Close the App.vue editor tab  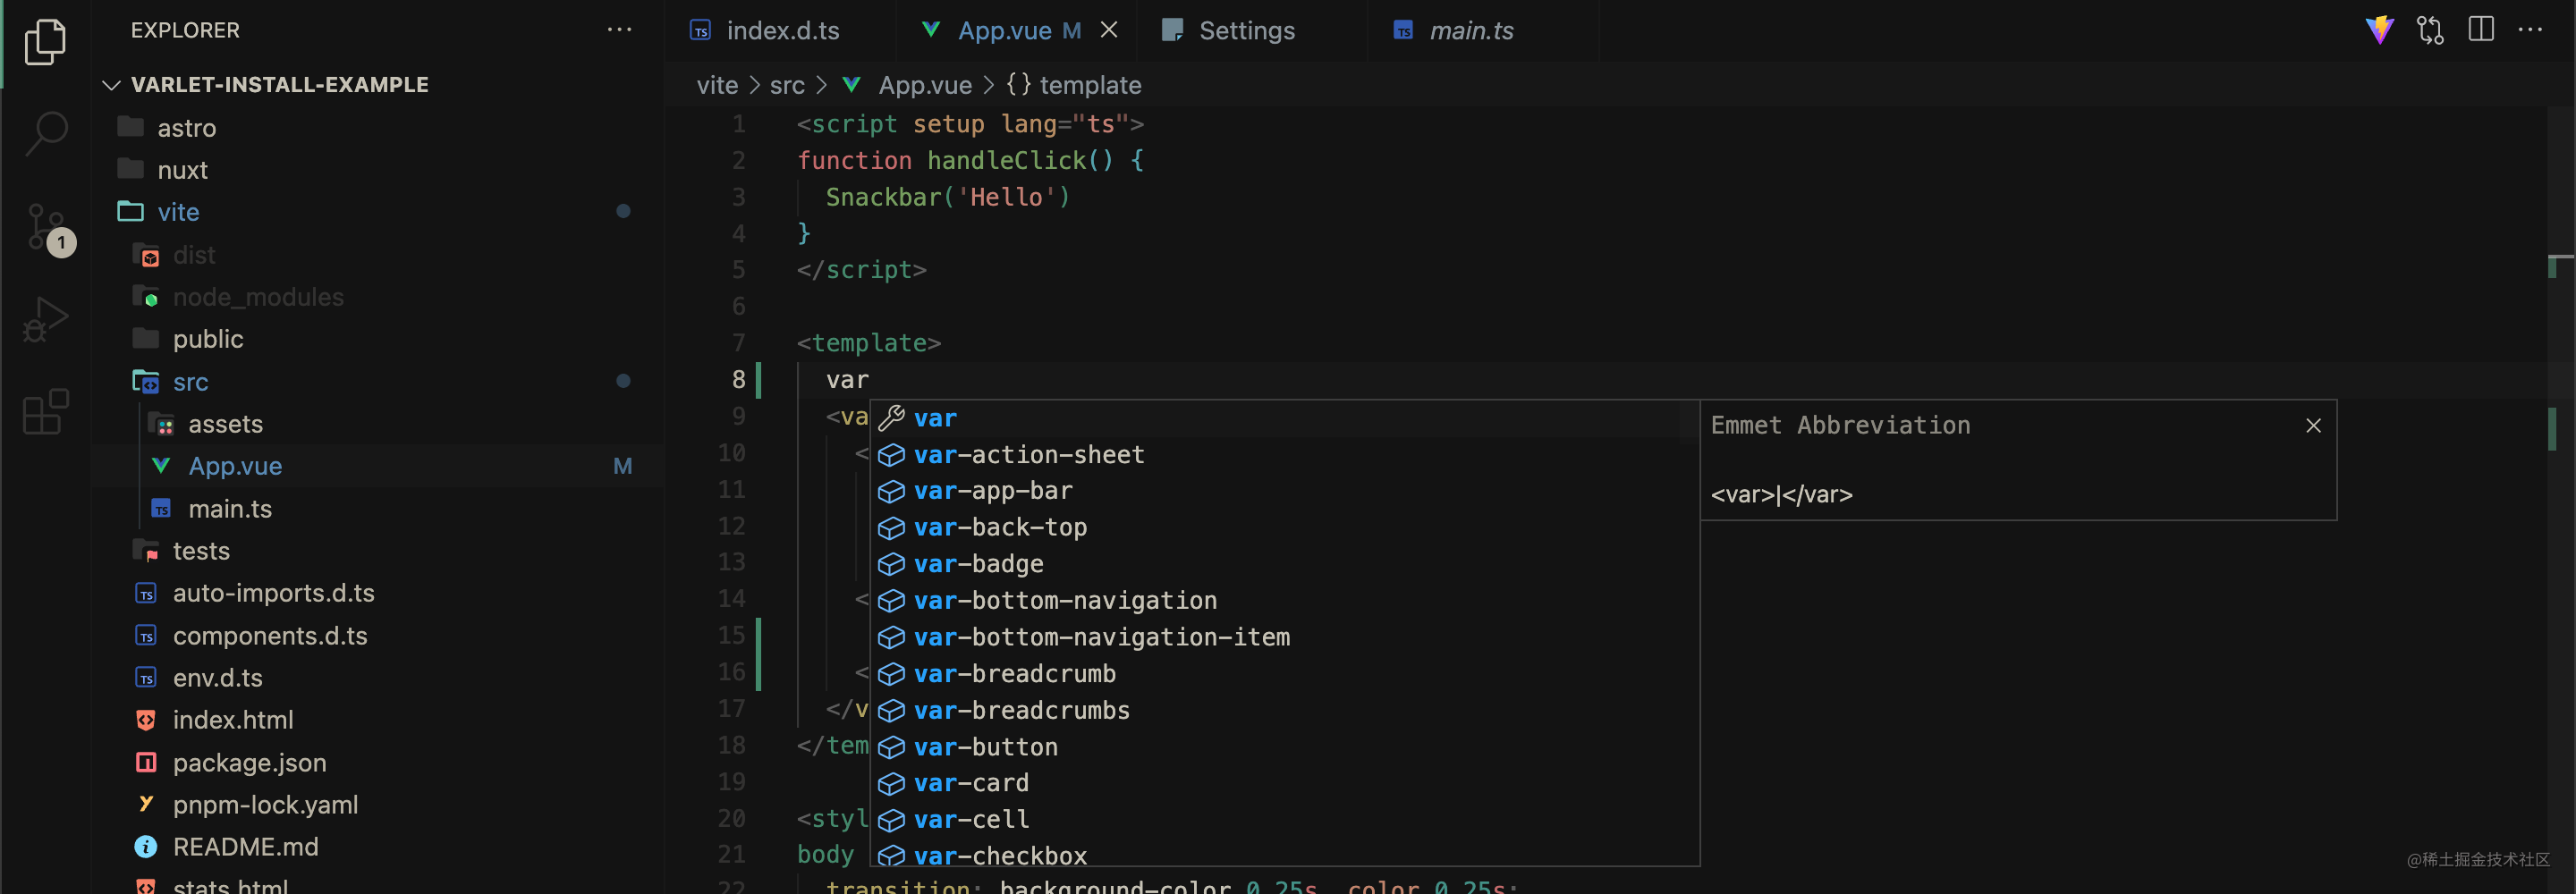(1109, 30)
